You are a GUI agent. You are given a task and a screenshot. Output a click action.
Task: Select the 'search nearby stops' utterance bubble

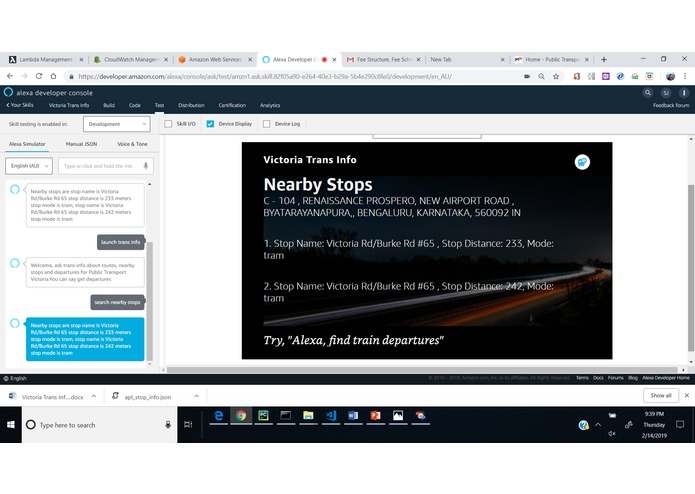[117, 302]
